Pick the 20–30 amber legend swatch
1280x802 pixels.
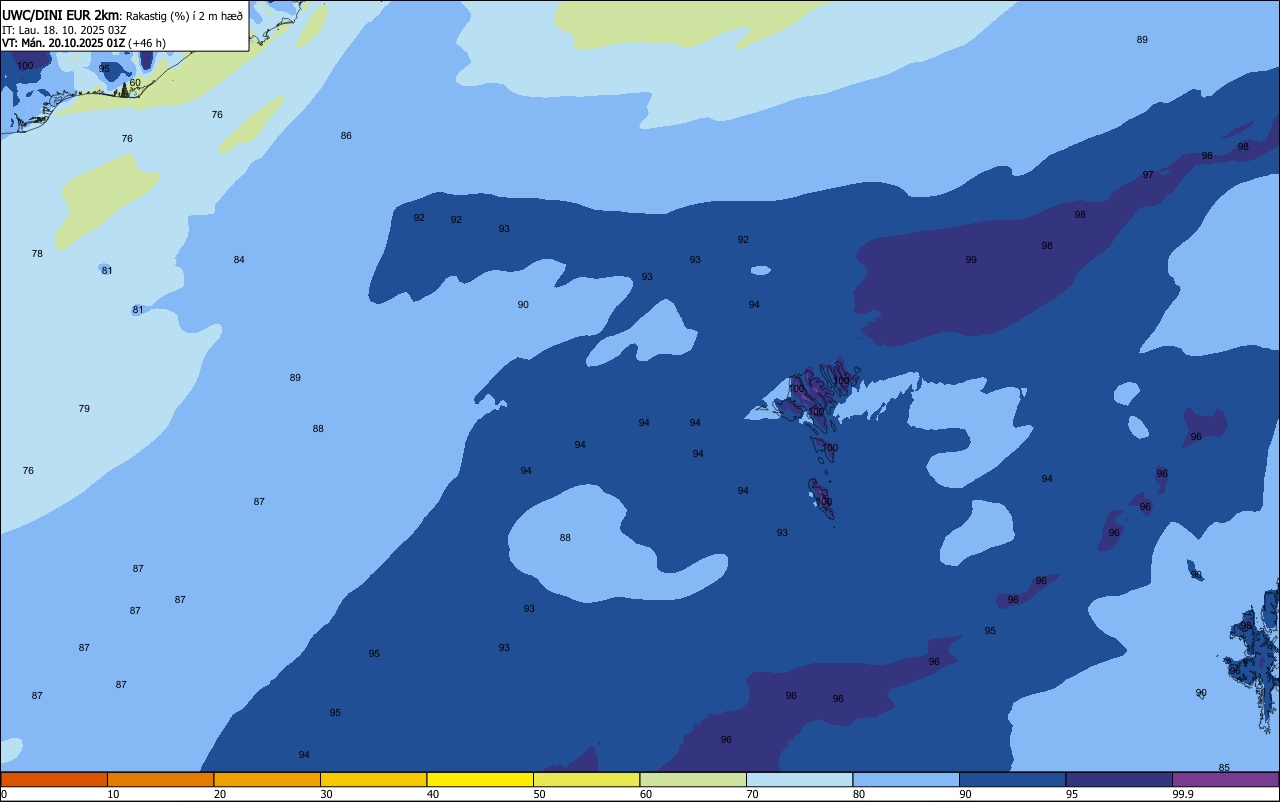[x=267, y=779]
